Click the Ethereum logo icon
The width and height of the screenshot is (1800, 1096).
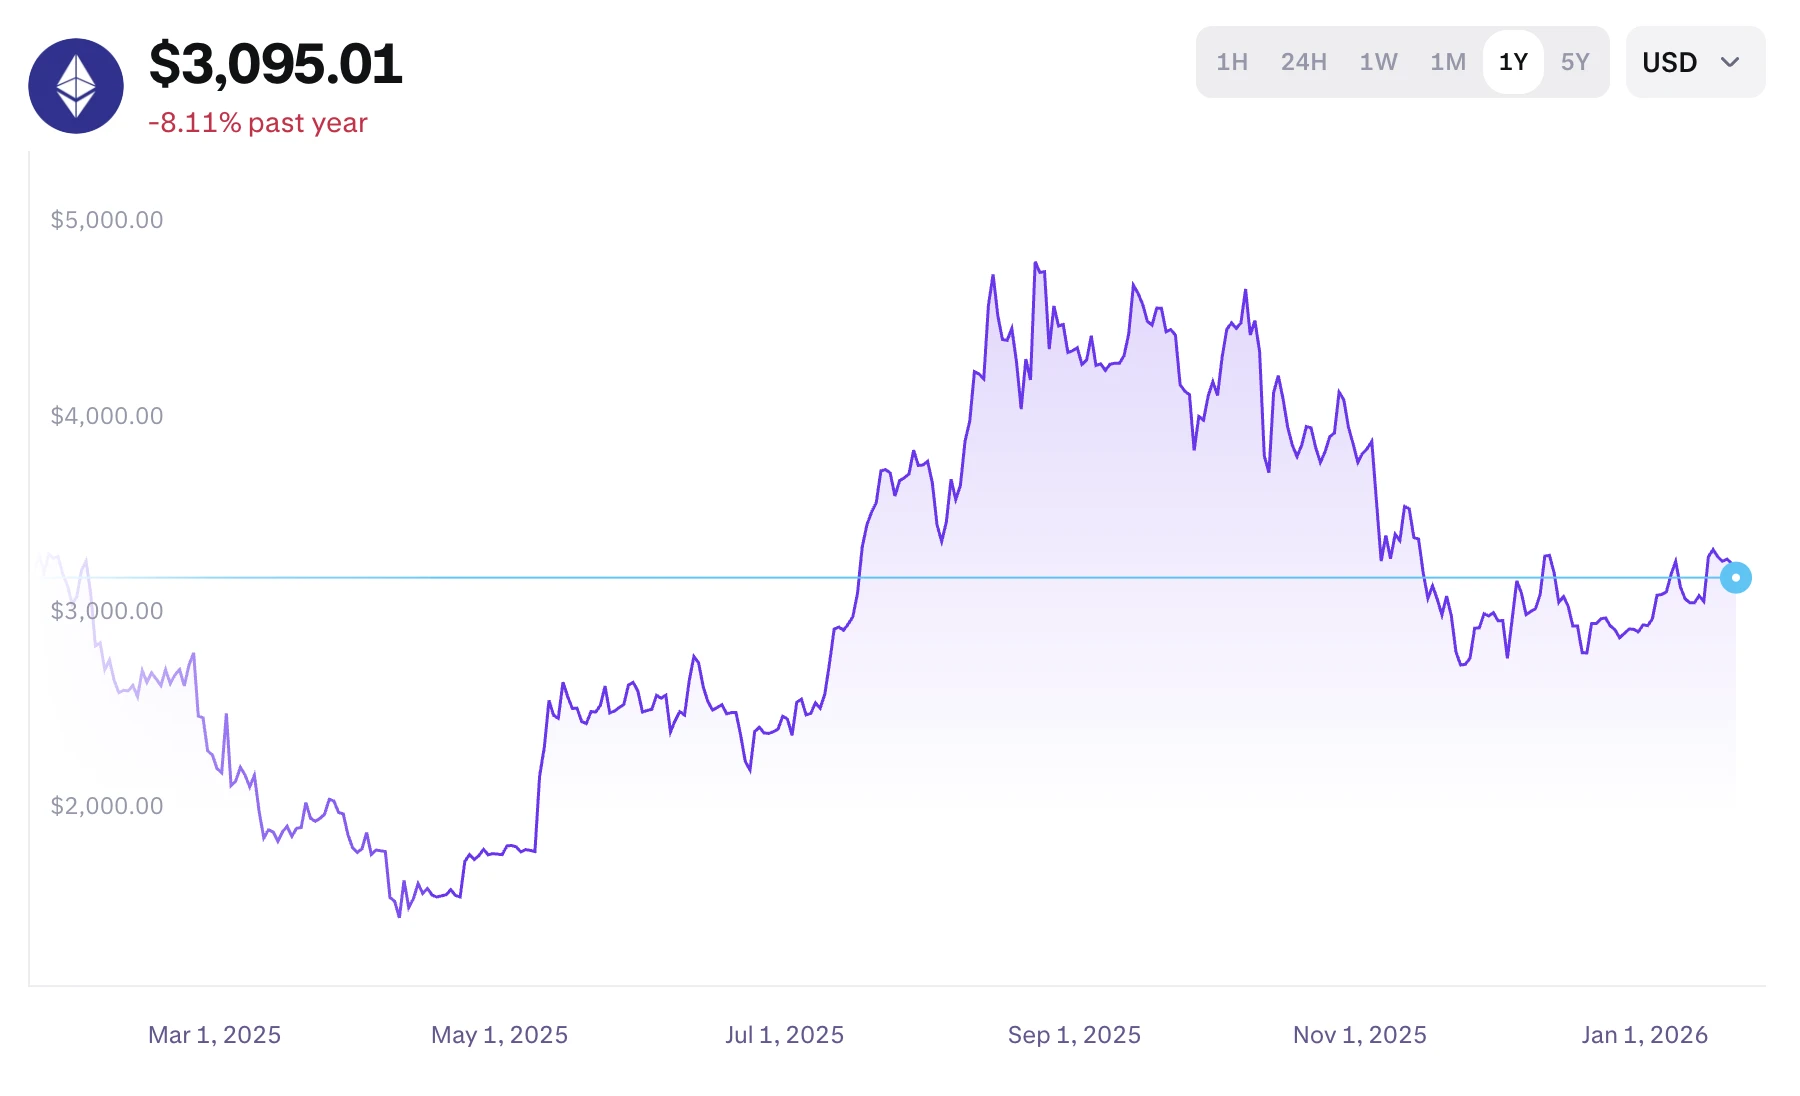click(x=76, y=86)
